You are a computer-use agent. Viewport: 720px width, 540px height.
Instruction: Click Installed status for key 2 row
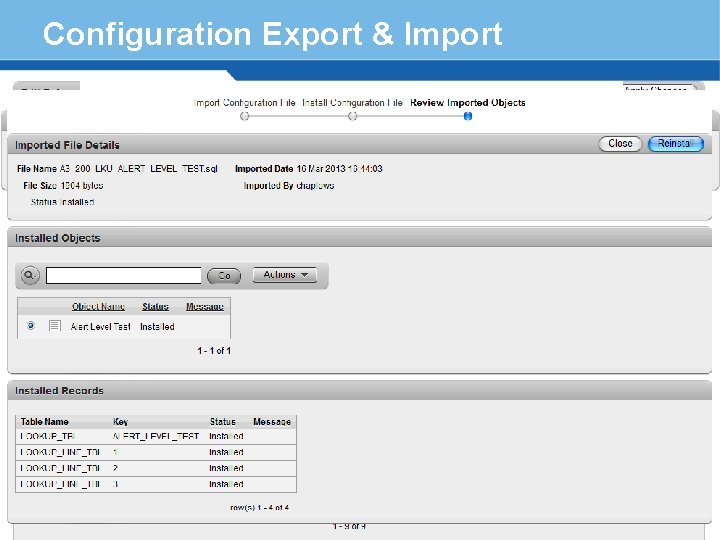226,468
